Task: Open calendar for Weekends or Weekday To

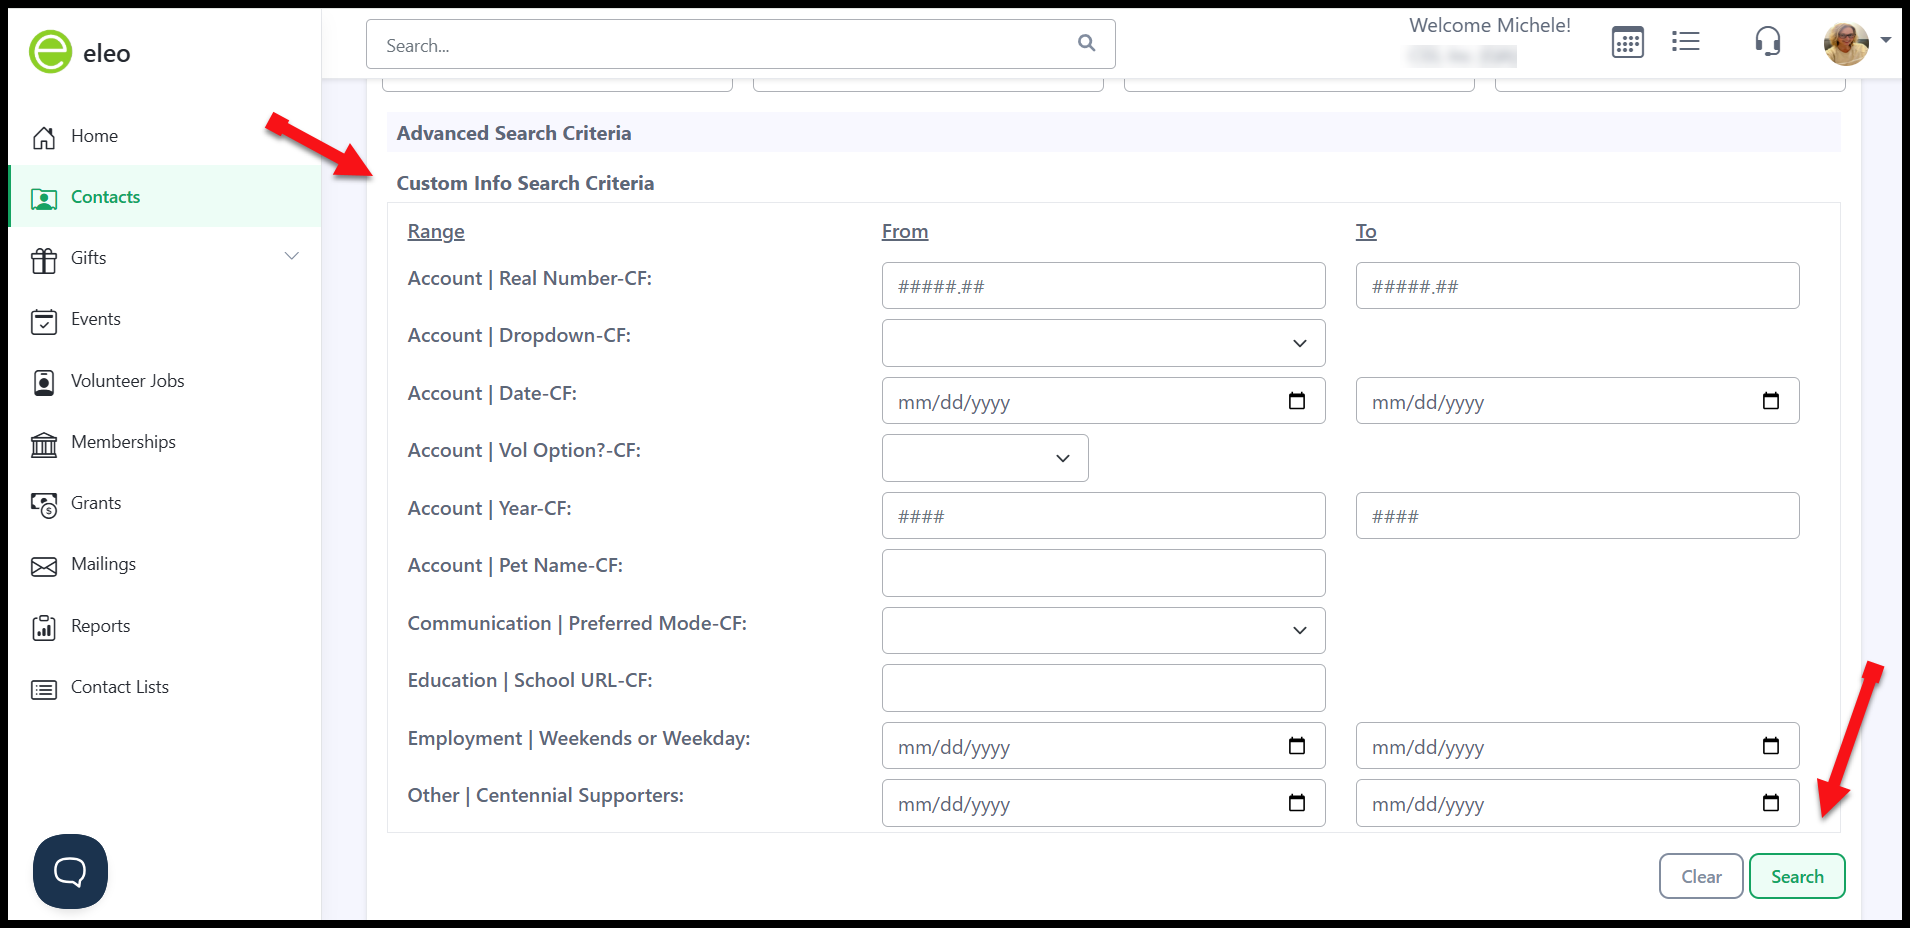Action: point(1771,746)
